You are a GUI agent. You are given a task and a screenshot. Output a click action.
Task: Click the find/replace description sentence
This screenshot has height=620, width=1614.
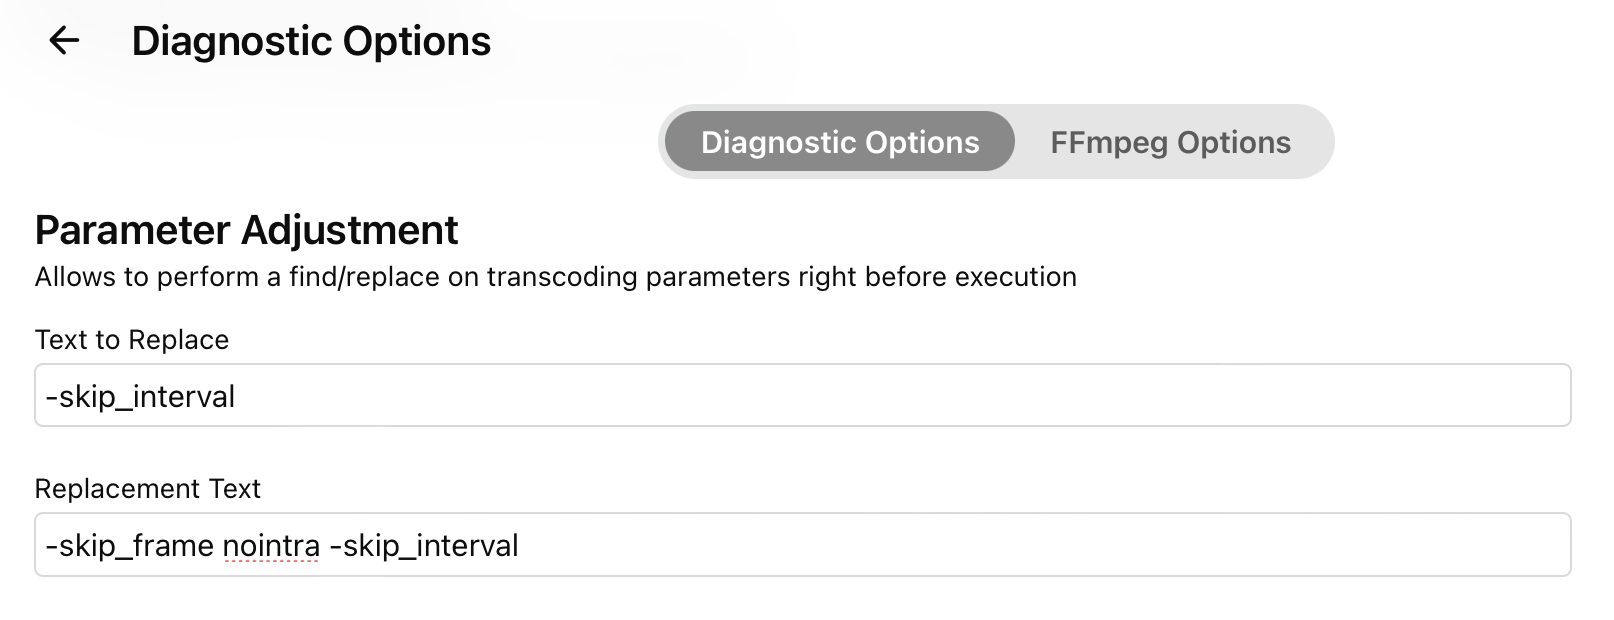click(555, 277)
